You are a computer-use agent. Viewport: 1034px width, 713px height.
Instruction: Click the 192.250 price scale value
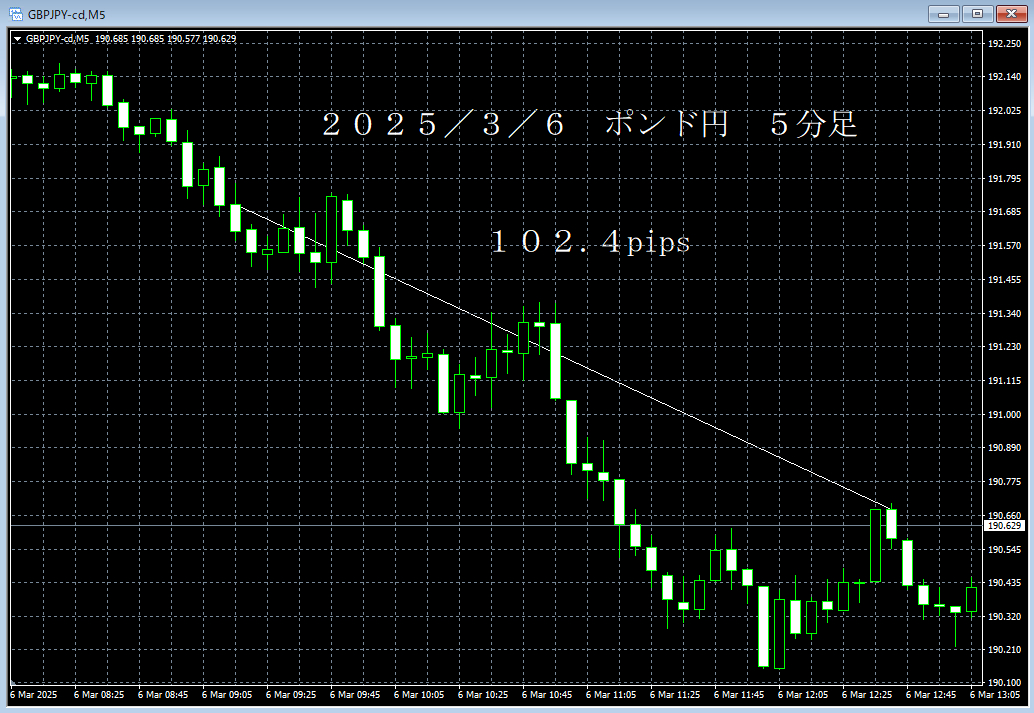(1004, 44)
